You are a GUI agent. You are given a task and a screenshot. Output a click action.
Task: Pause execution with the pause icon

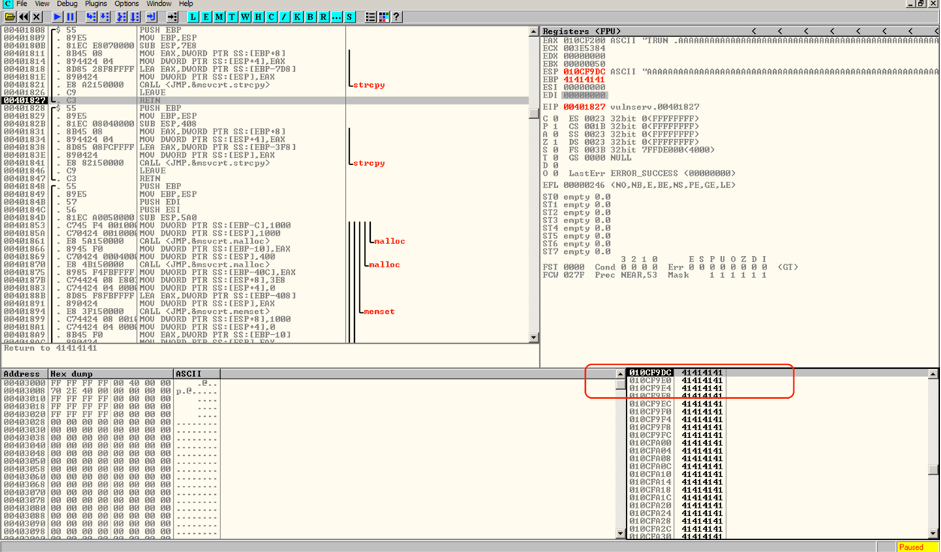(70, 17)
